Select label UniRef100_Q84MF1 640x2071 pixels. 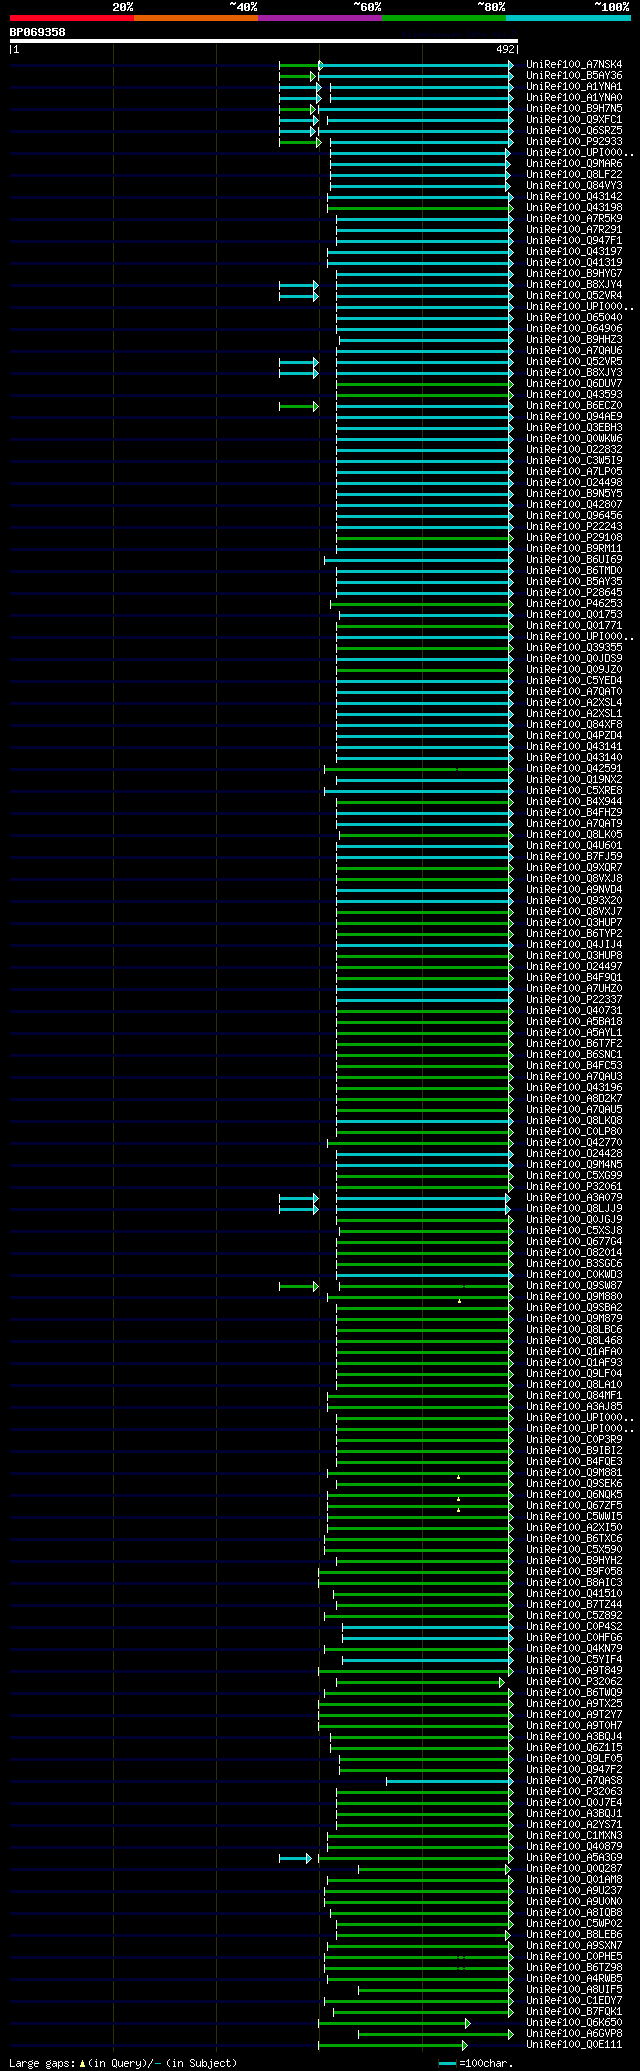tap(574, 1396)
